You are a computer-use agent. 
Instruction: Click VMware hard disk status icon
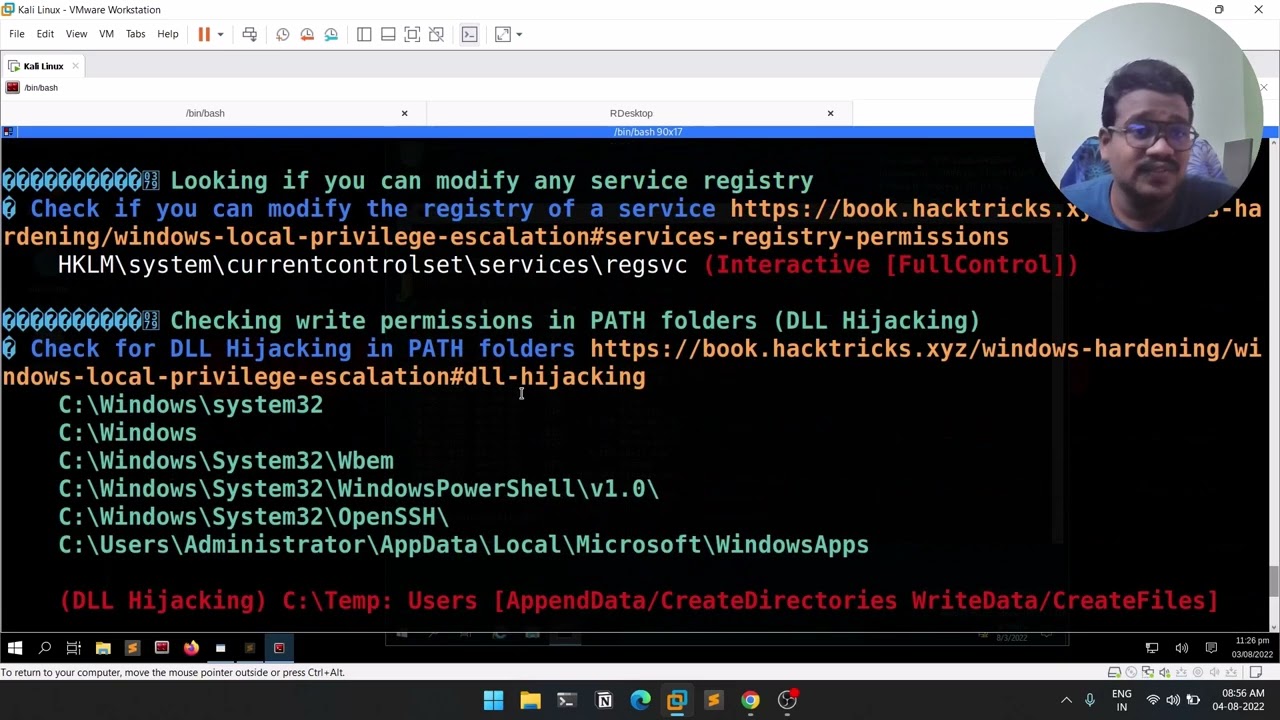pos(1114,672)
